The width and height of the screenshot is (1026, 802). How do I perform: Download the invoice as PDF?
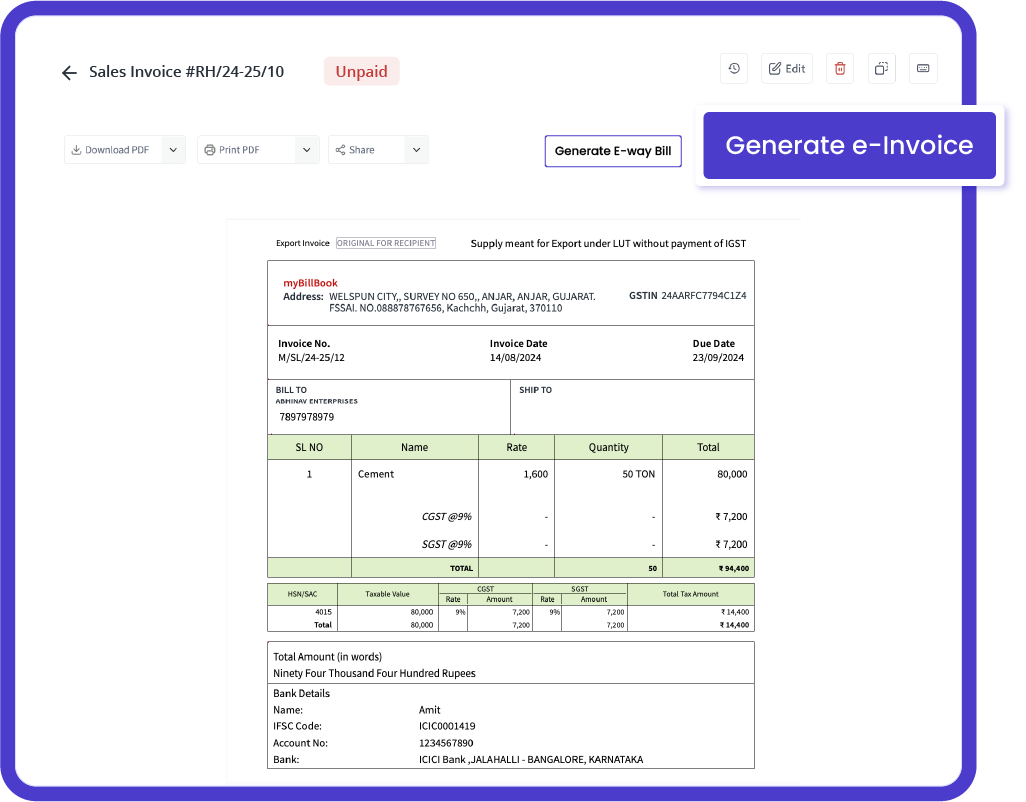click(111, 150)
